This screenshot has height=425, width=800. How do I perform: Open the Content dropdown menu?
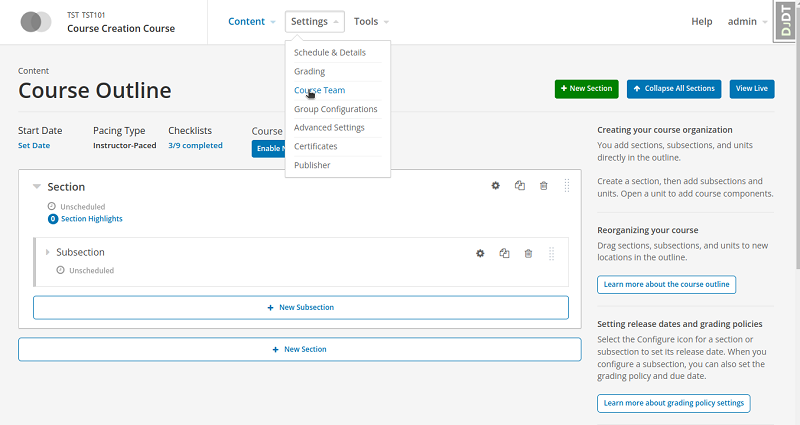coord(252,21)
